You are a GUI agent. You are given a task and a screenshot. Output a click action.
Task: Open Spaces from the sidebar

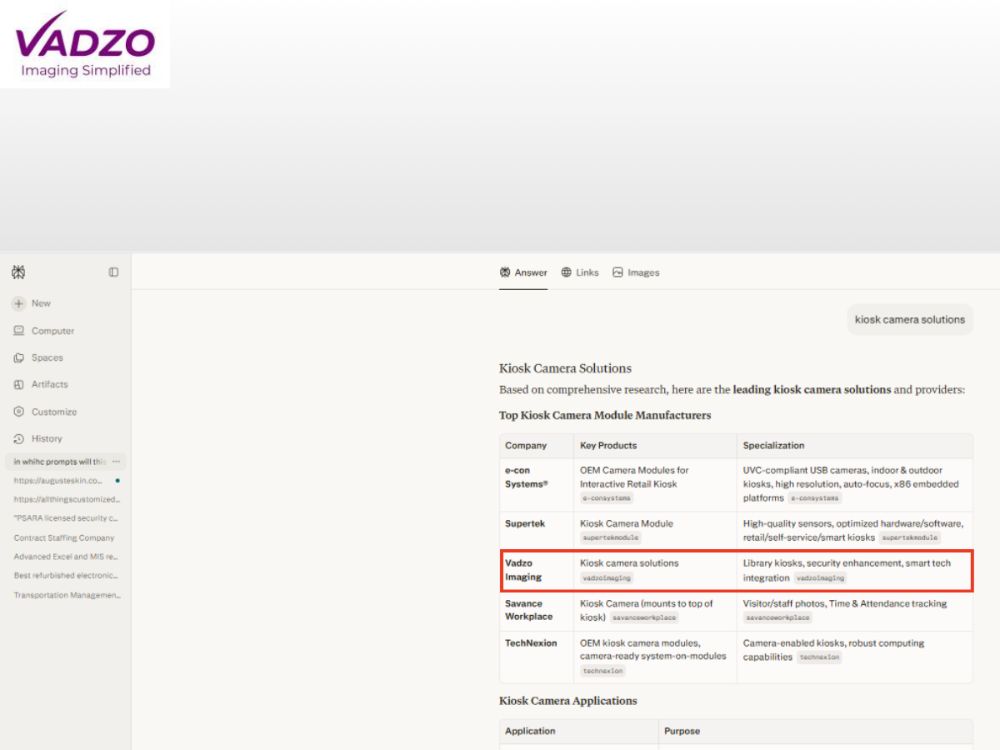pyautogui.click(x=38, y=358)
